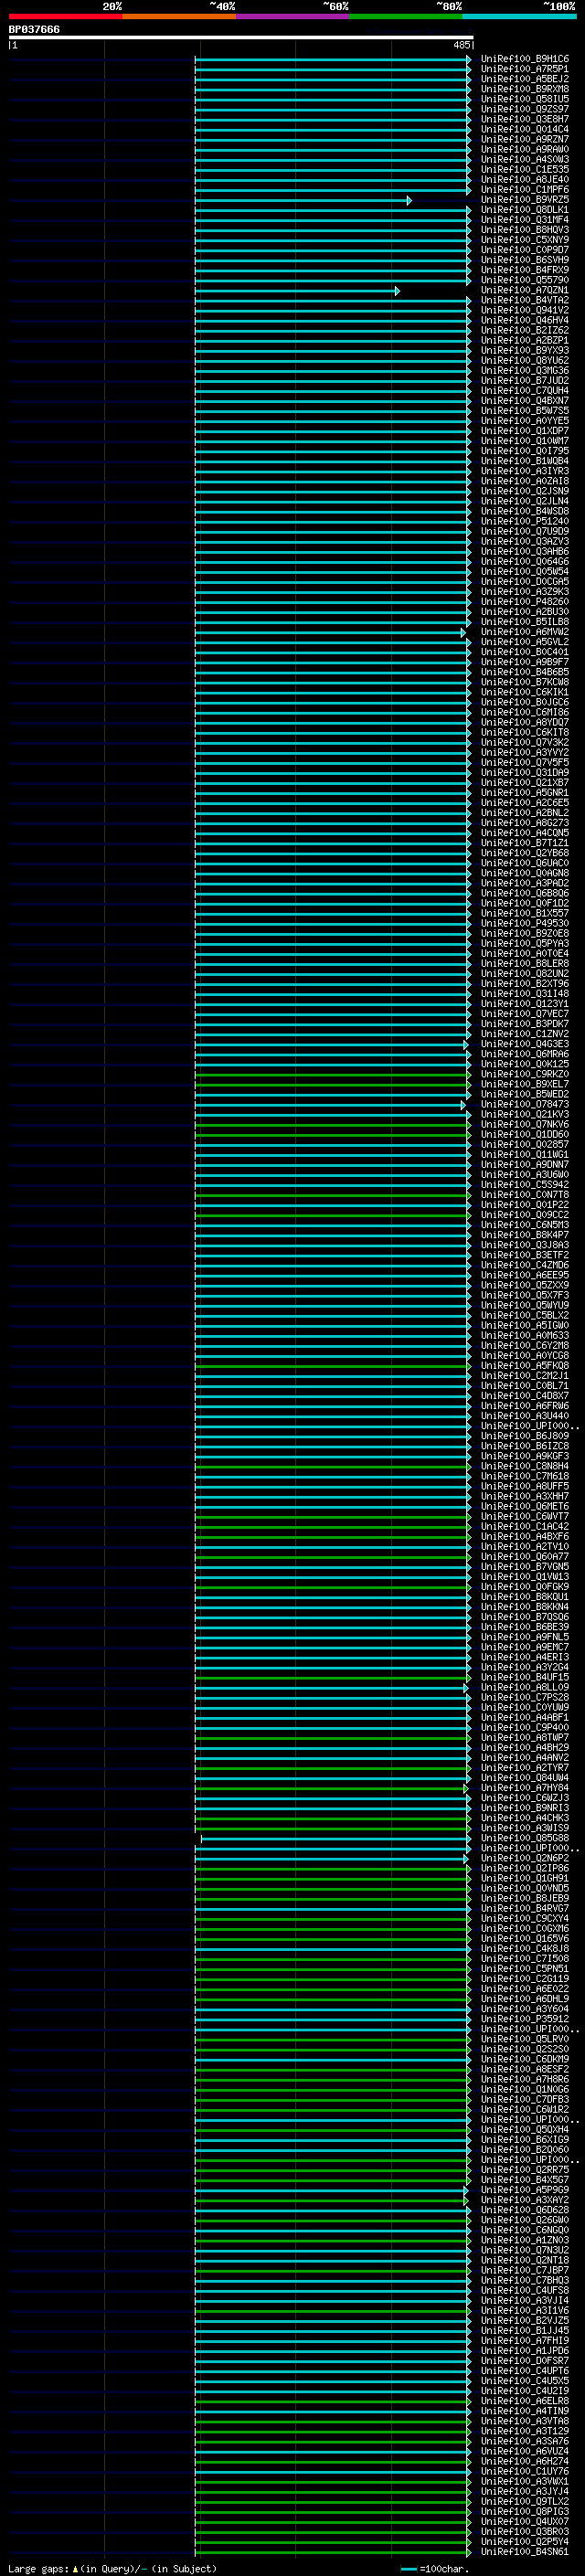Select the UniRef100_B8KKN4 label
Image resolution: width=585 pixels, height=2576 pixels.
pos(524,1607)
